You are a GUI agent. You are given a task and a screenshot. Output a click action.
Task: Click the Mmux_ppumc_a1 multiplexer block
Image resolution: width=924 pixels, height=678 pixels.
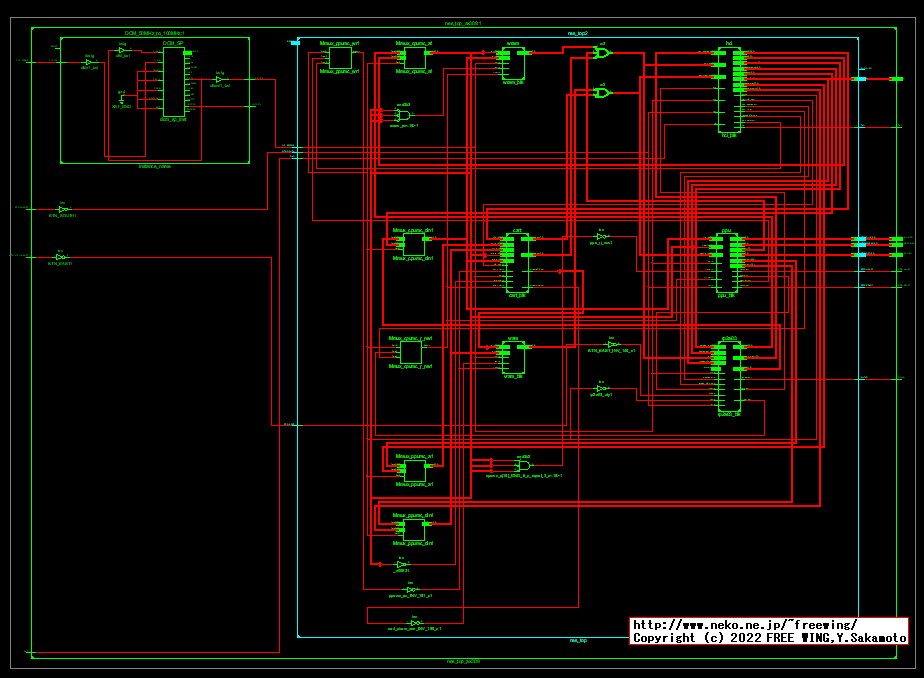(414, 470)
